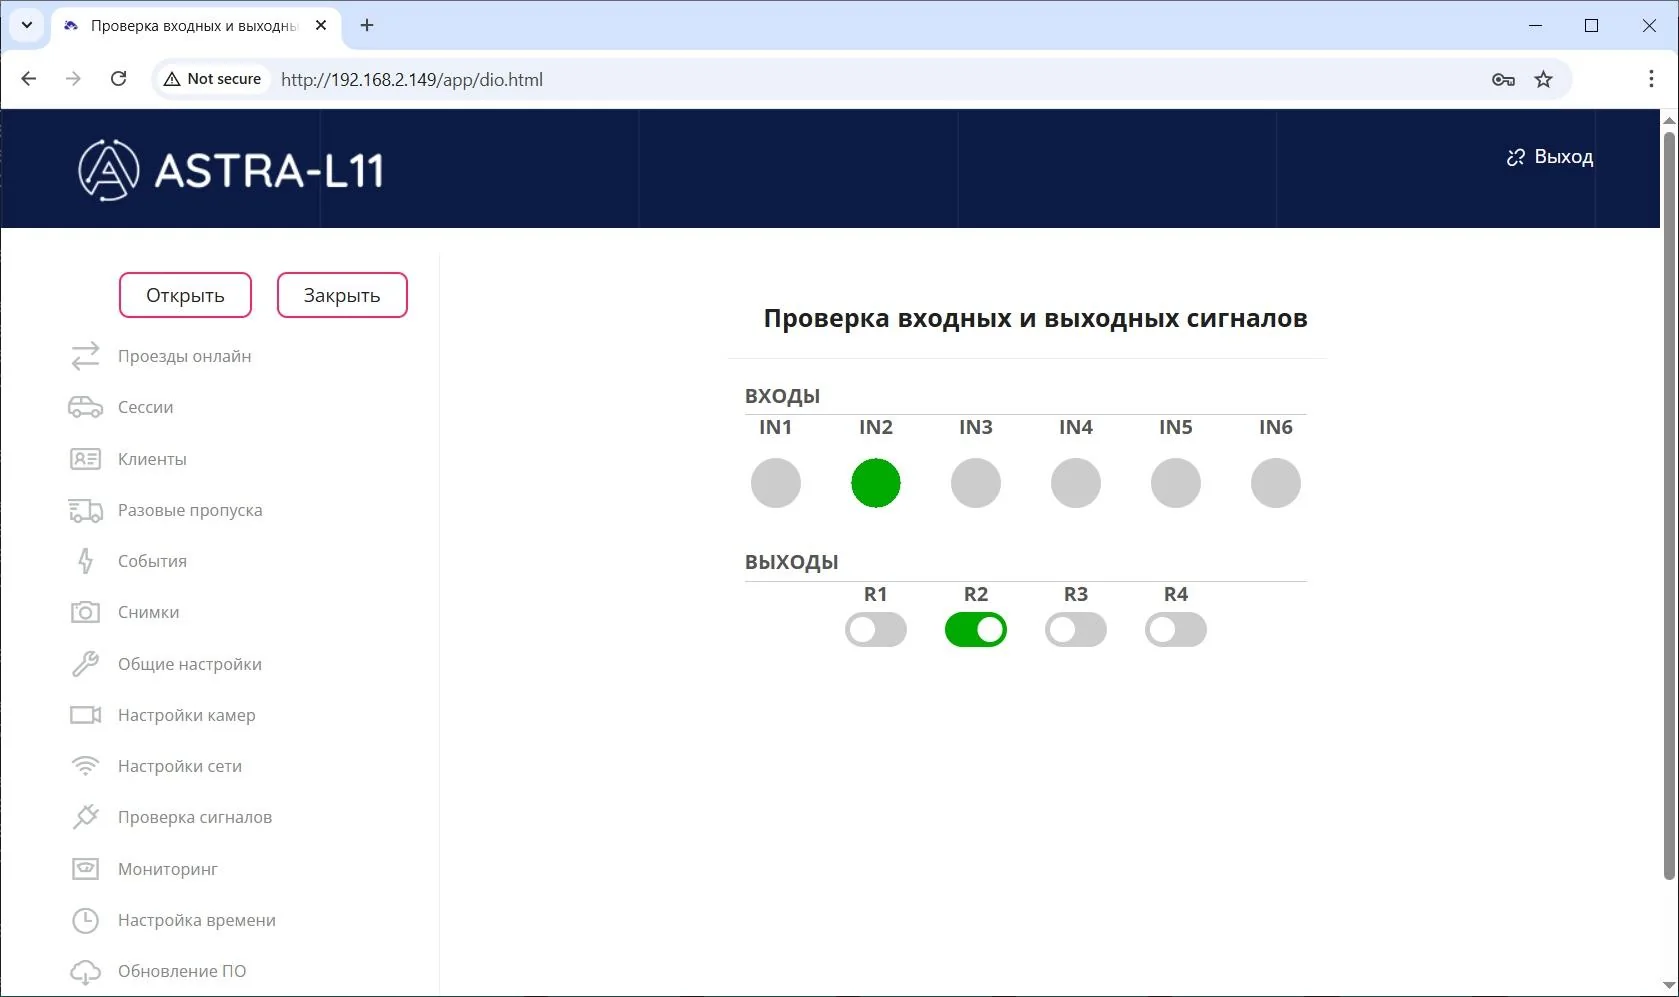The image size is (1679, 997).
Task: Click the wrench icon for Общие настройки
Action: [x=85, y=664]
